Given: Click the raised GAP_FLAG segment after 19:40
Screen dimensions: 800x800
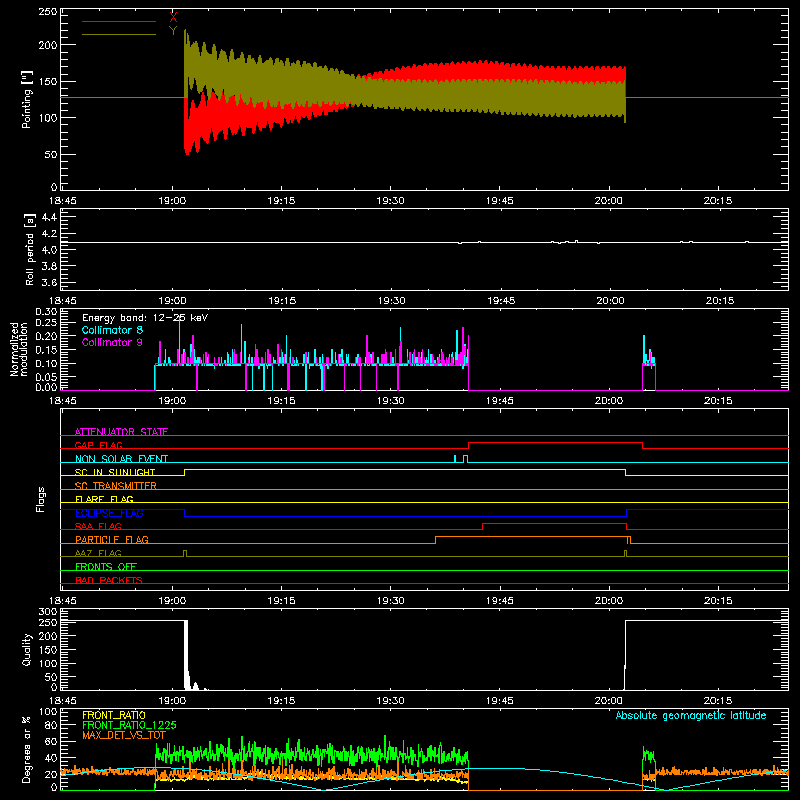Looking at the screenshot, I should (556, 442).
